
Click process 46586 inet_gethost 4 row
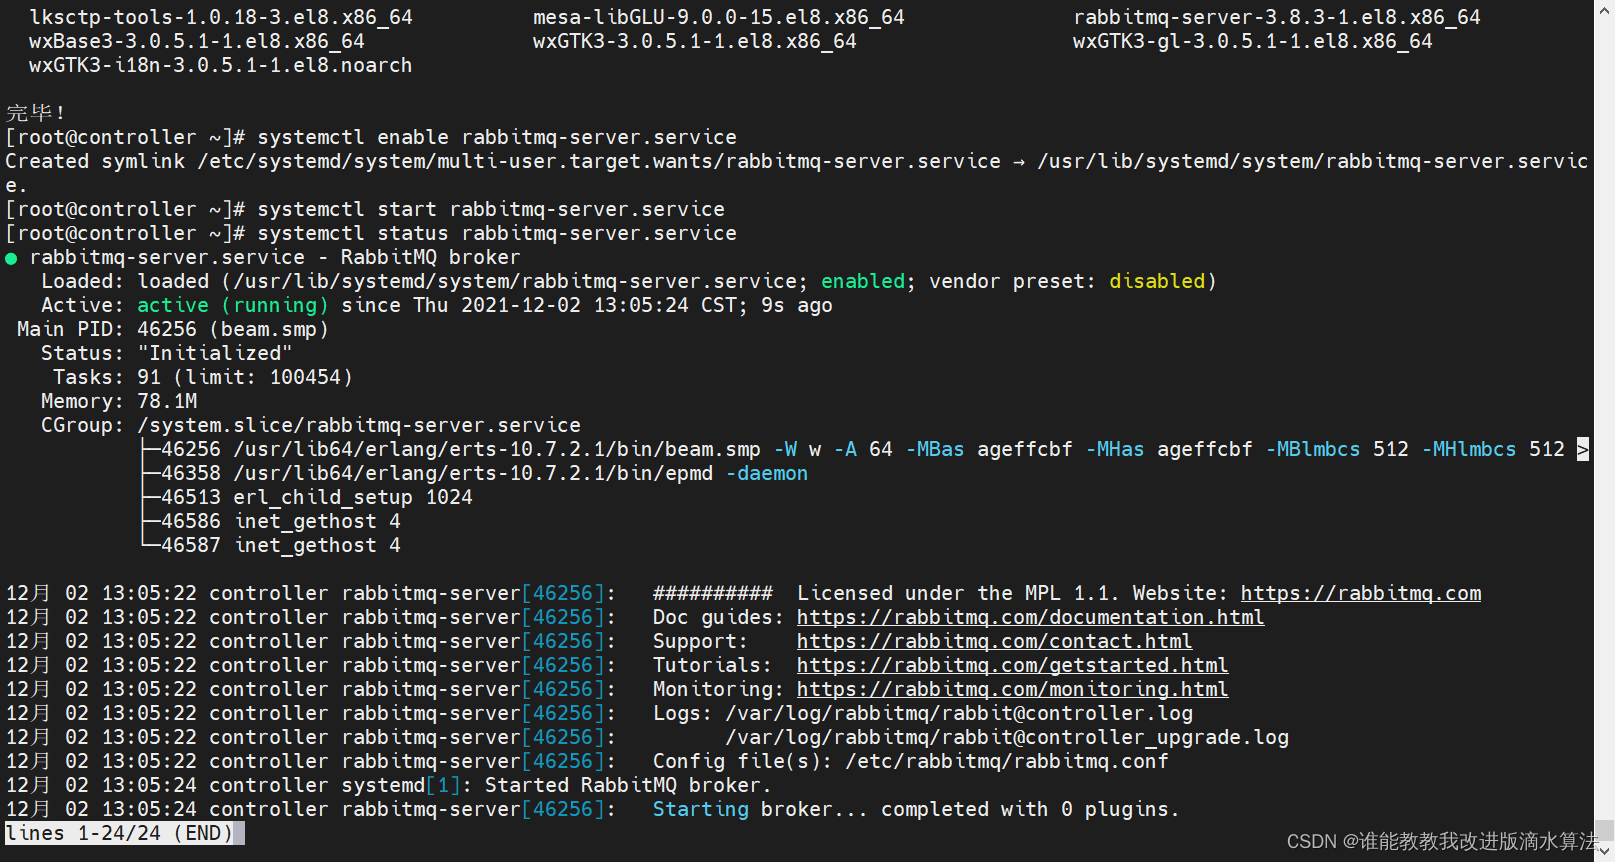(281, 521)
